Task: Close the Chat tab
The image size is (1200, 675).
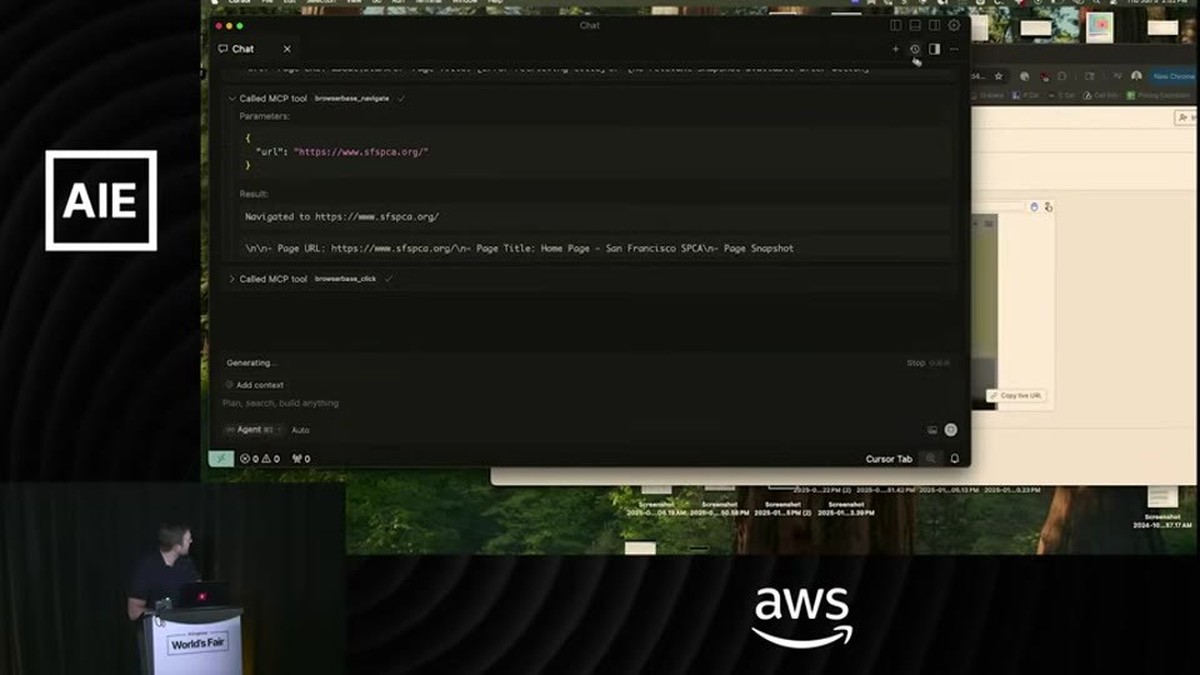Action: click(x=287, y=49)
